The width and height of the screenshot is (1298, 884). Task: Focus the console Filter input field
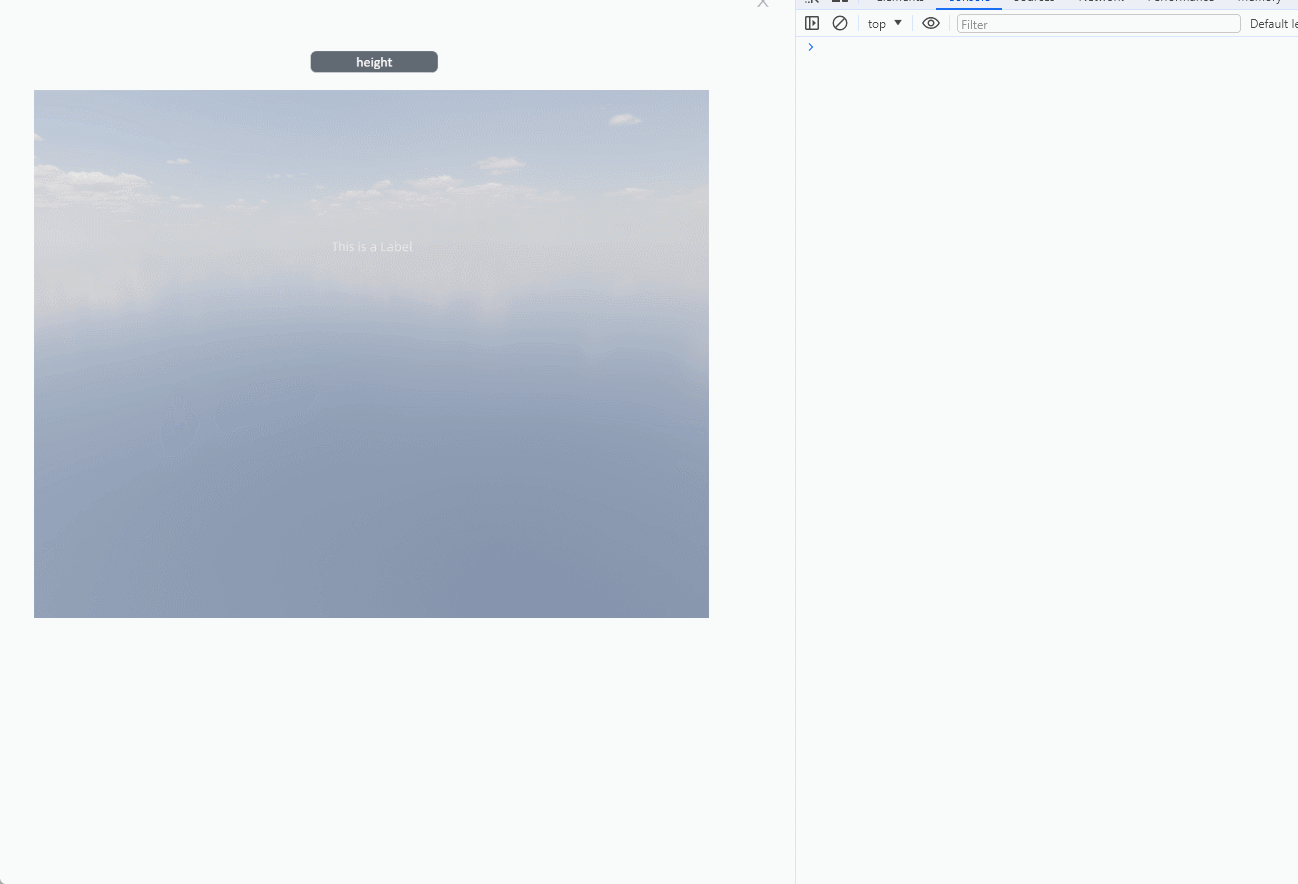click(x=1097, y=24)
